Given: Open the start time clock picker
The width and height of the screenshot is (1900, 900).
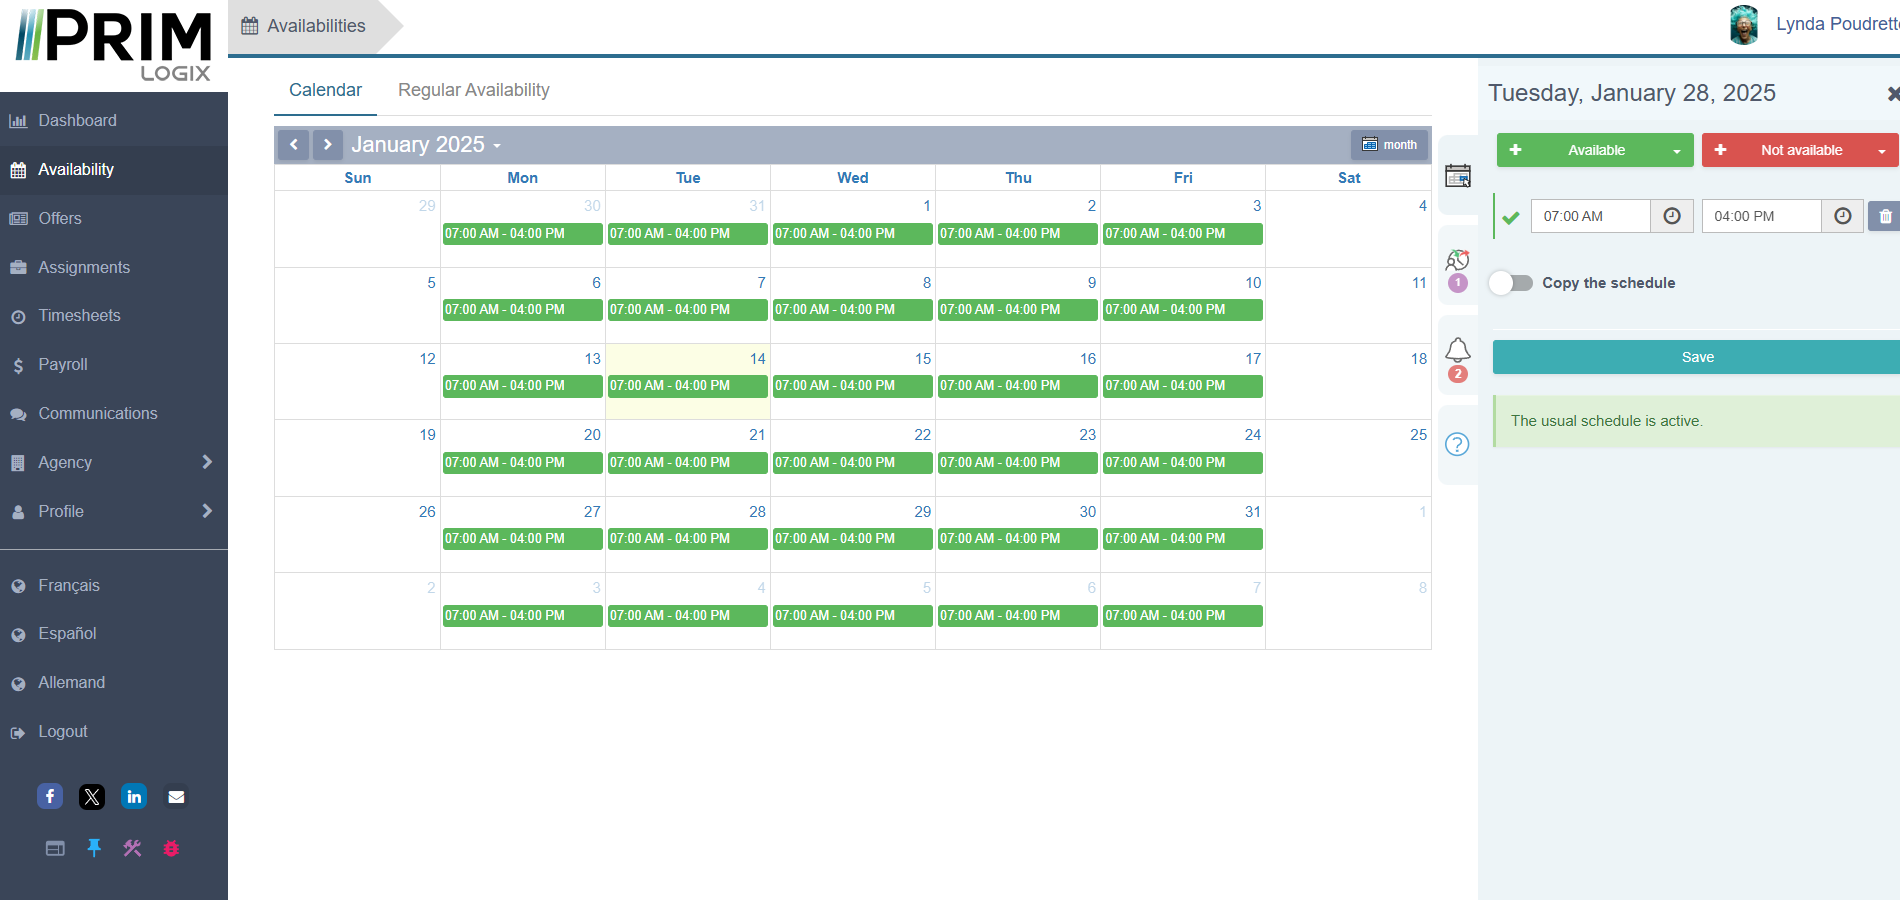Looking at the screenshot, I should (x=1671, y=216).
